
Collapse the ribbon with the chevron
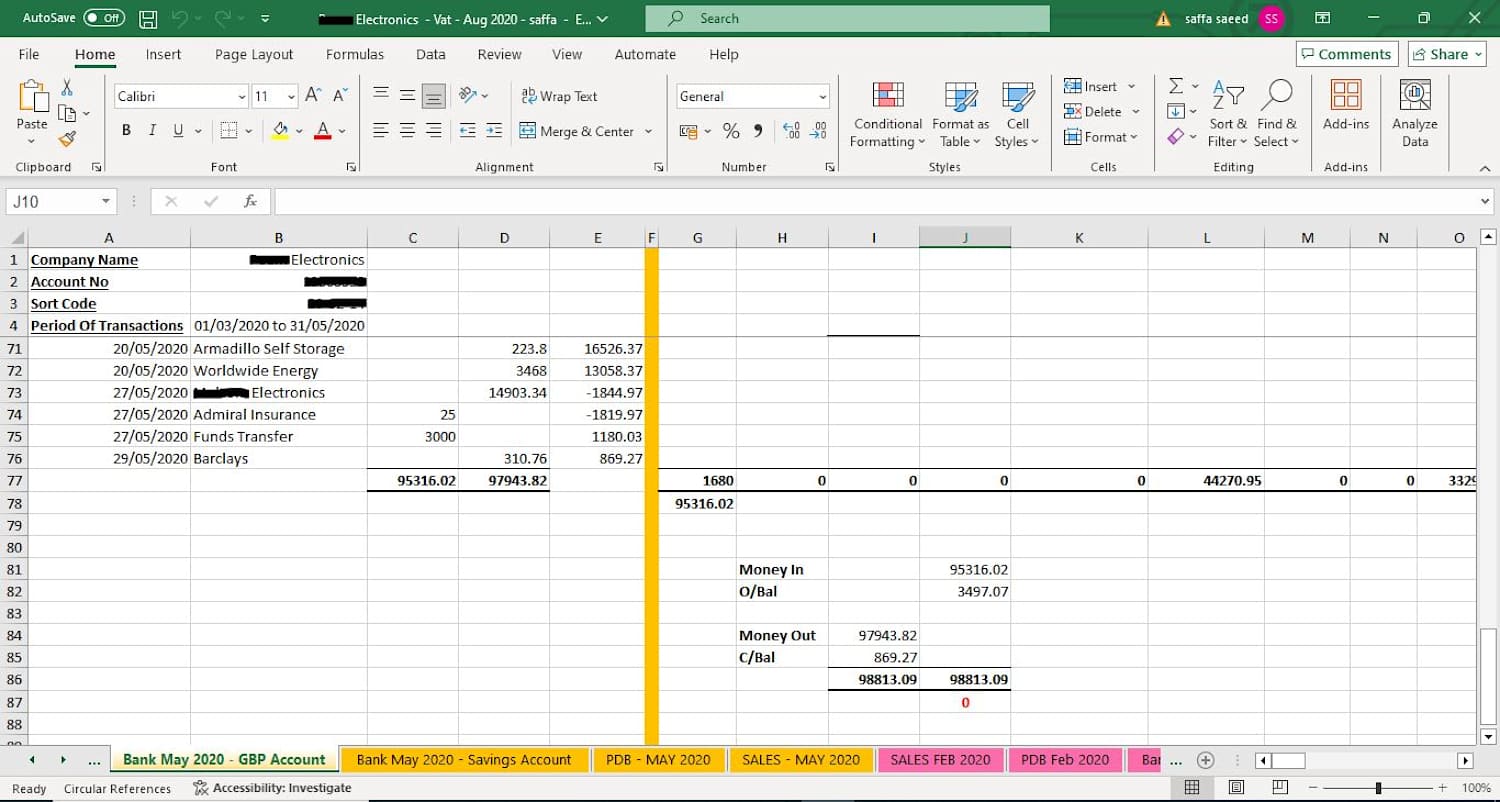(x=1485, y=167)
